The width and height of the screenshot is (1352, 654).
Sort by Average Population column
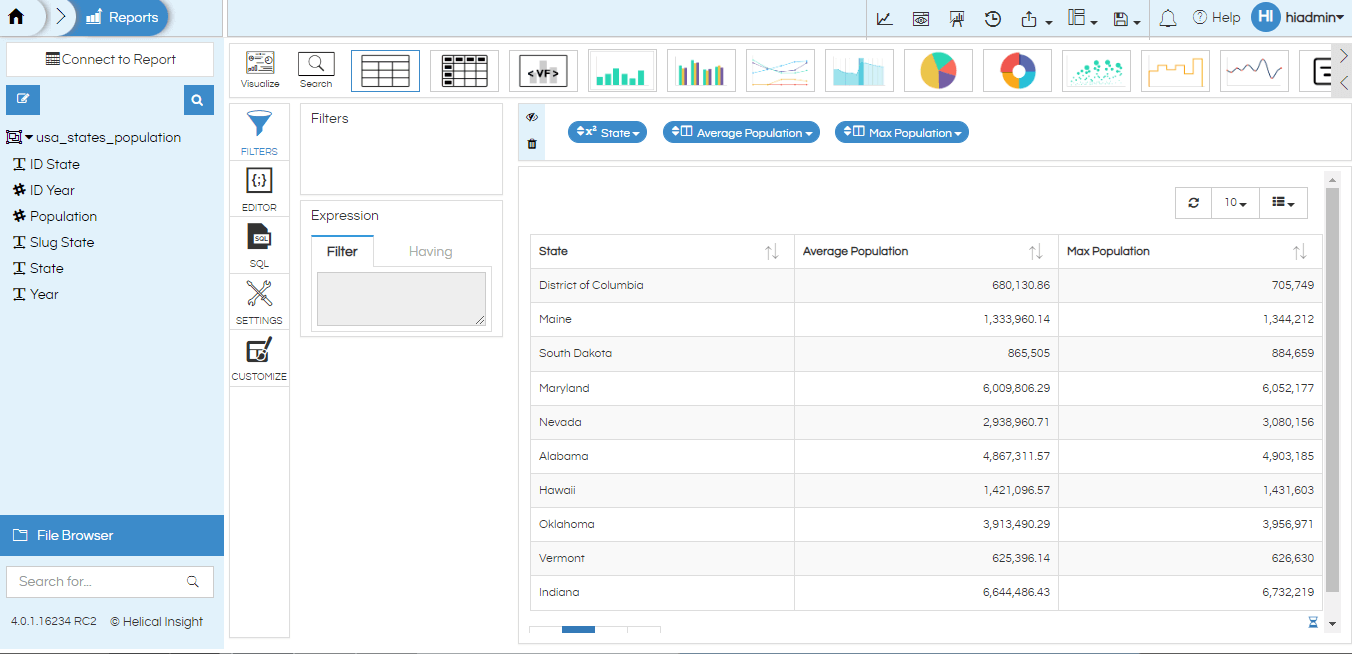tap(1035, 252)
